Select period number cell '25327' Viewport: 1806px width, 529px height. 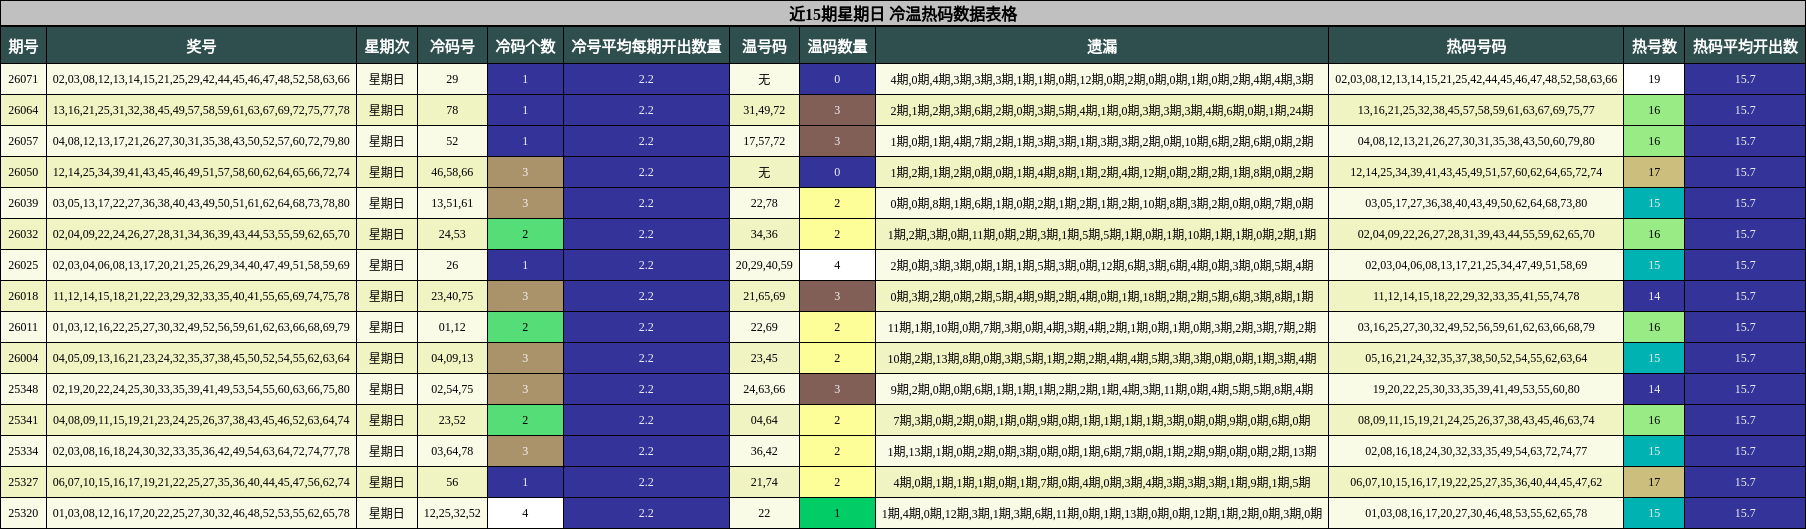23,482
